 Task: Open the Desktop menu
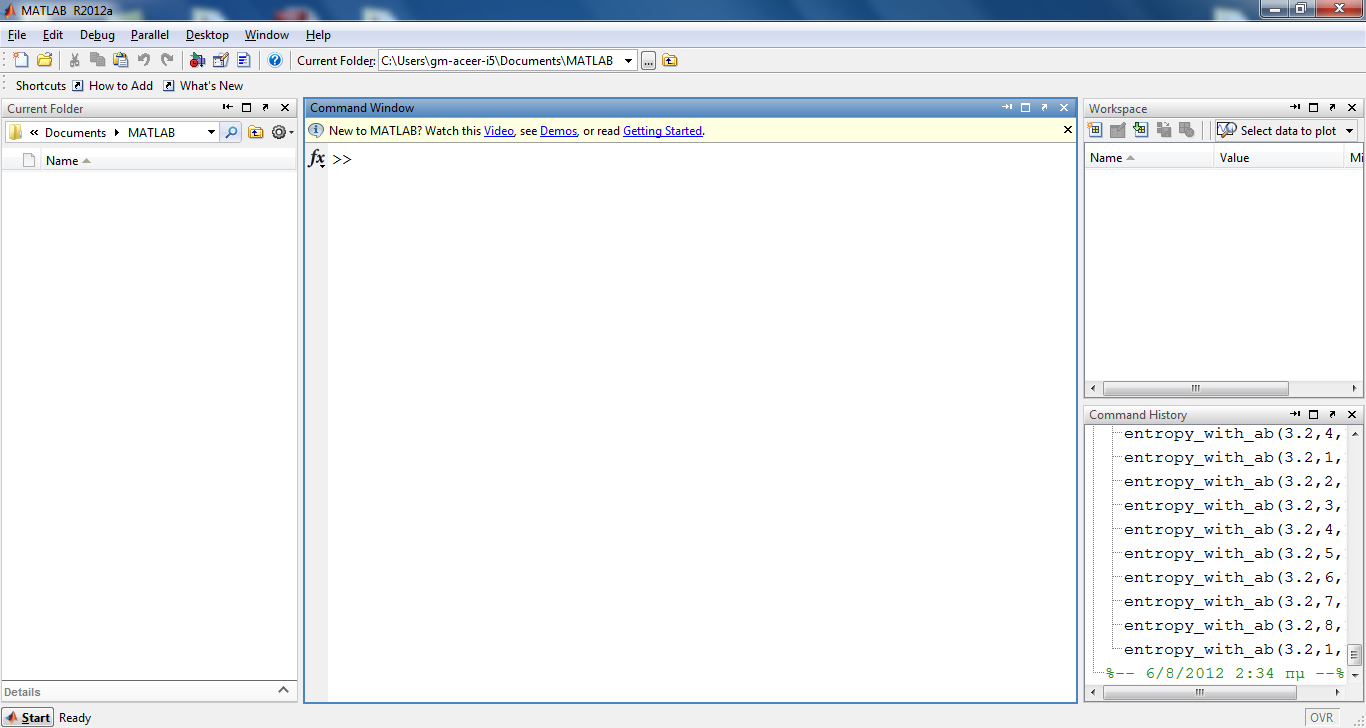207,35
